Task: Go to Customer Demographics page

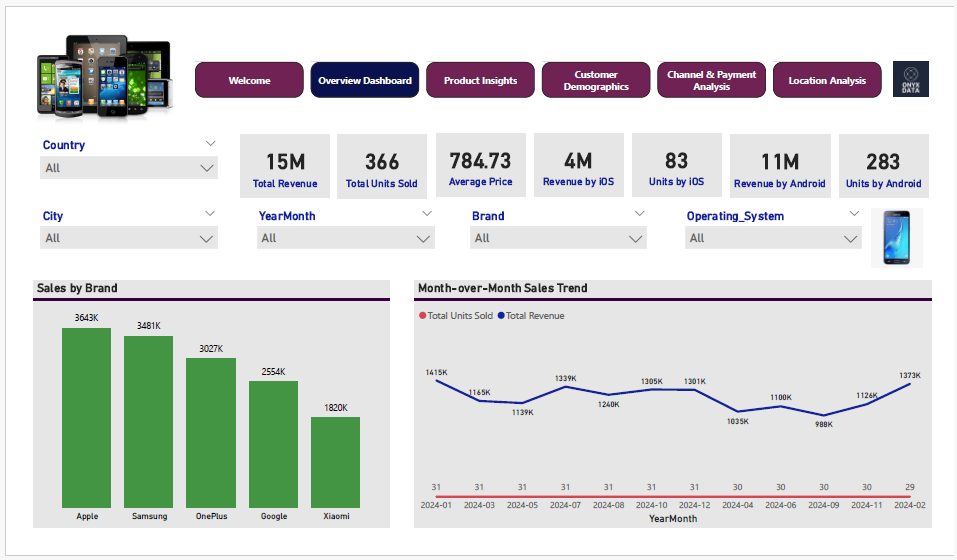Action: (596, 80)
